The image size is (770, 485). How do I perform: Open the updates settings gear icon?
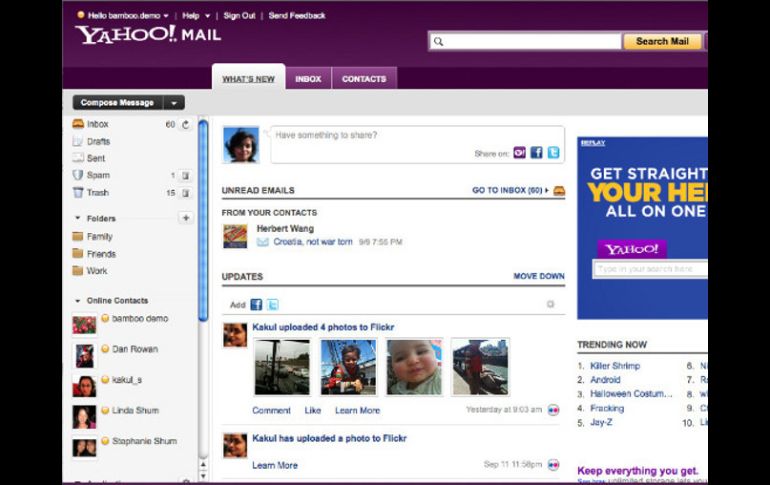550,304
